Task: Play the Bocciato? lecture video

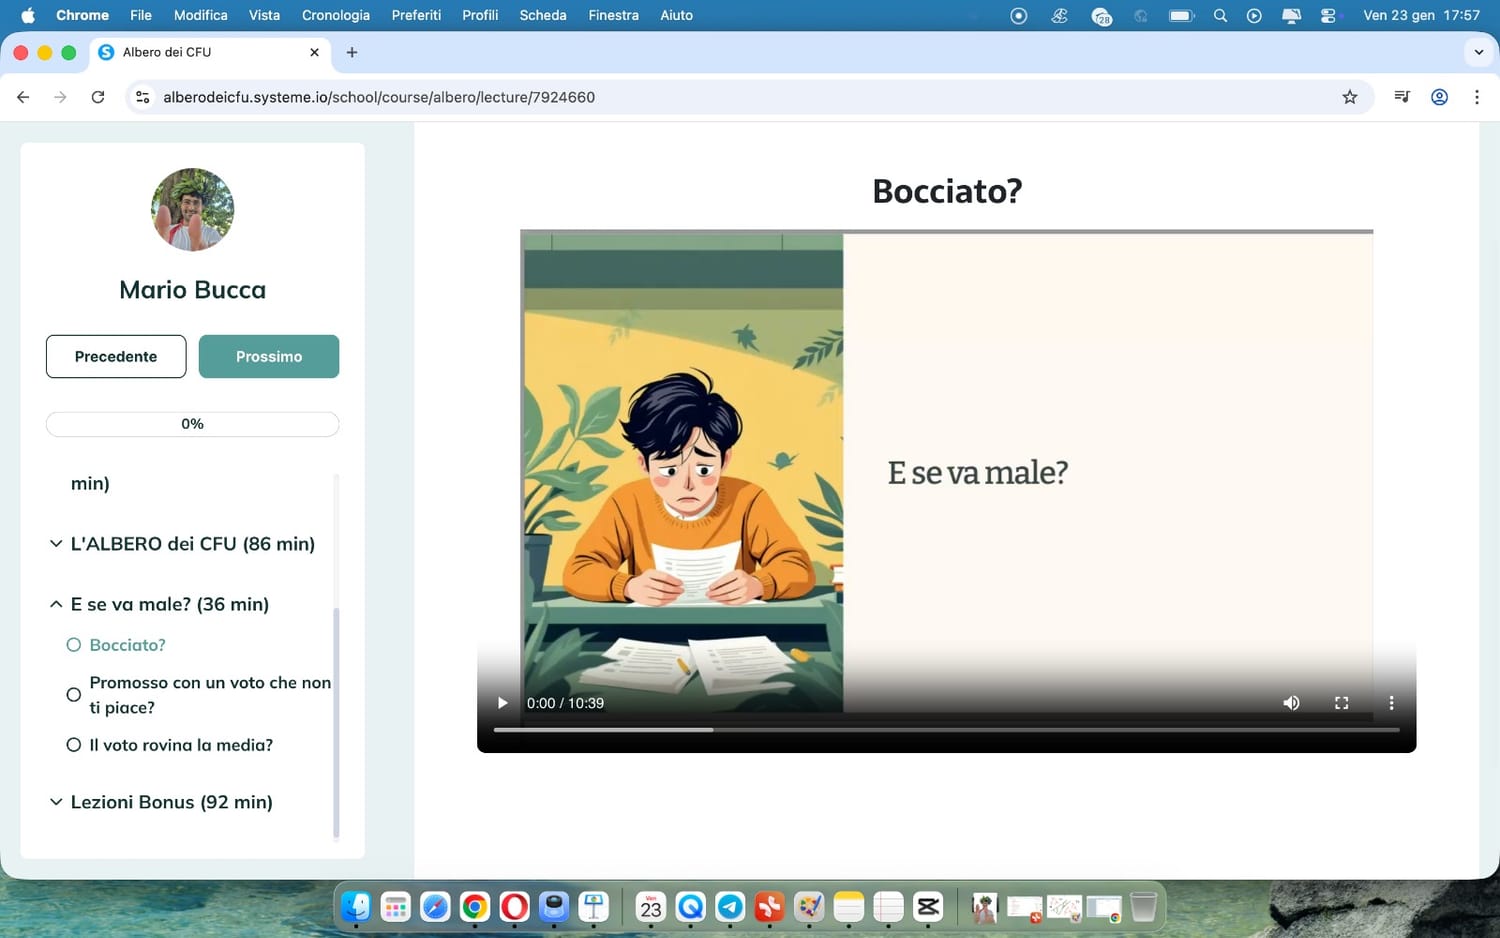Action: pyautogui.click(x=502, y=703)
